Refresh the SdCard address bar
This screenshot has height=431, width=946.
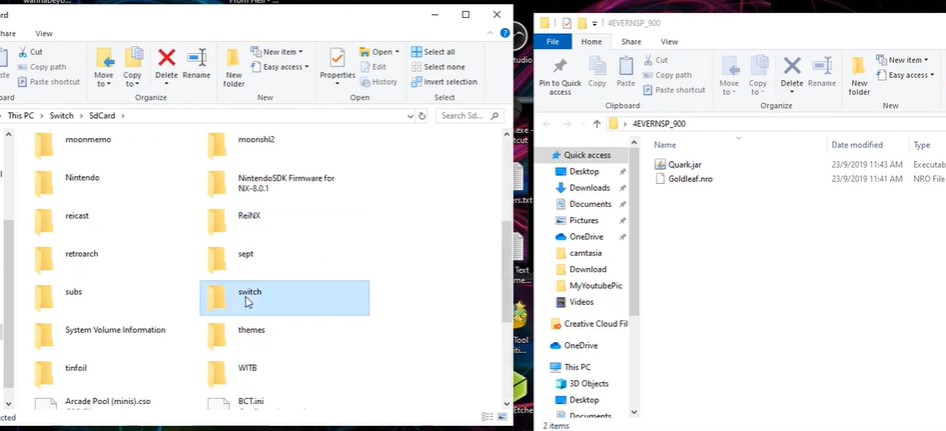click(422, 116)
